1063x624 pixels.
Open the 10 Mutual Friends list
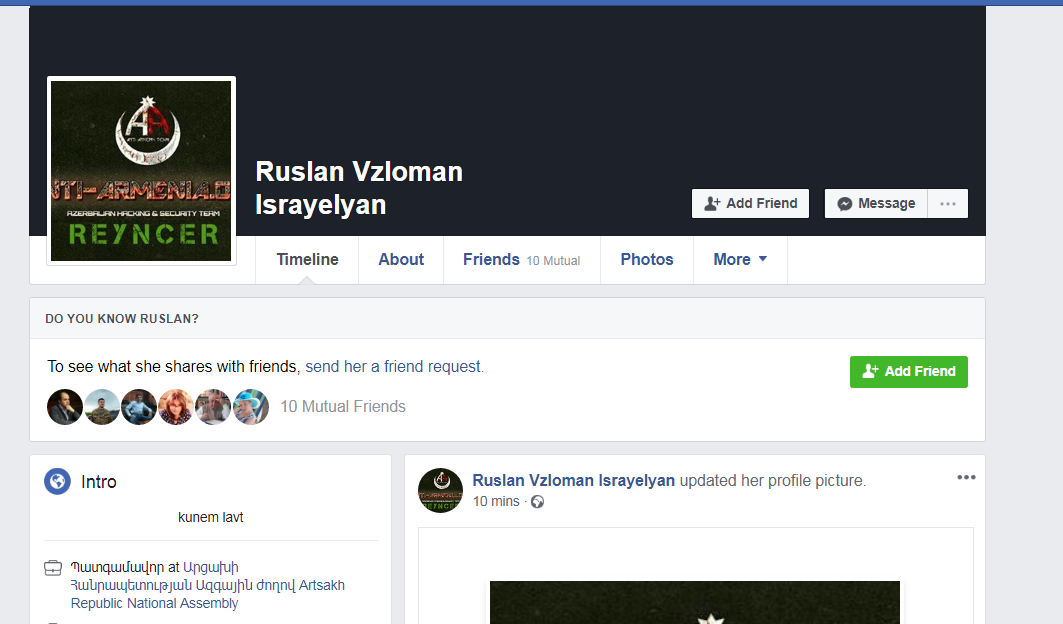pyautogui.click(x=343, y=407)
